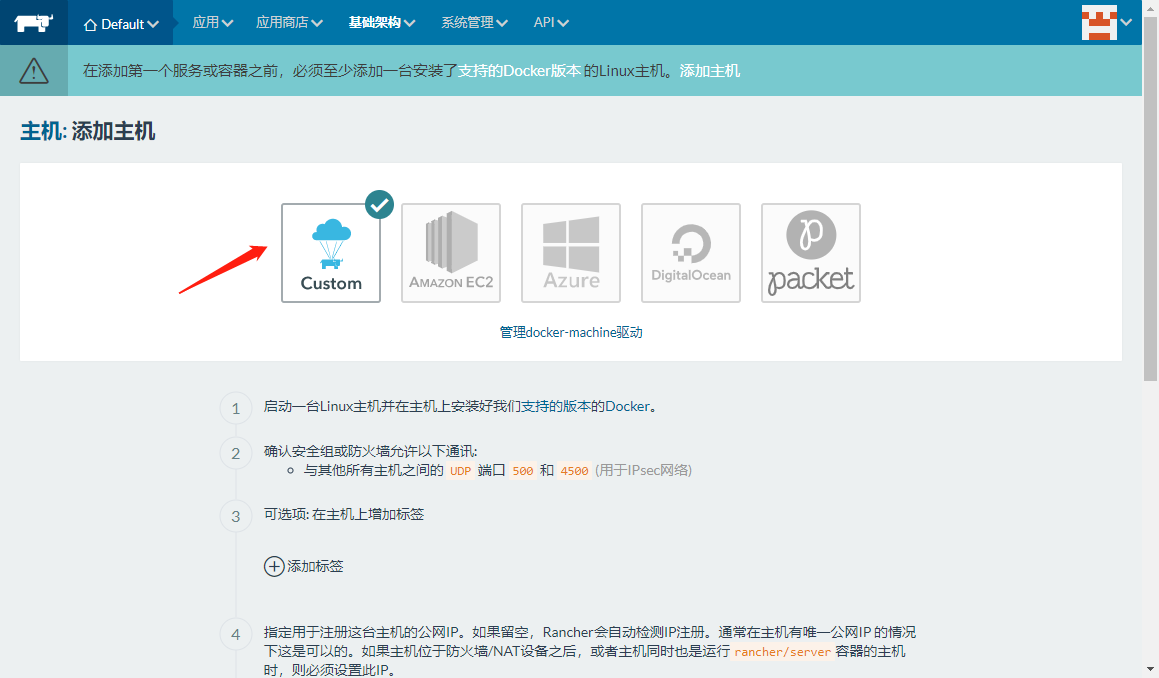Select the Custom host driver
This screenshot has width=1159, height=678.
pos(331,253)
